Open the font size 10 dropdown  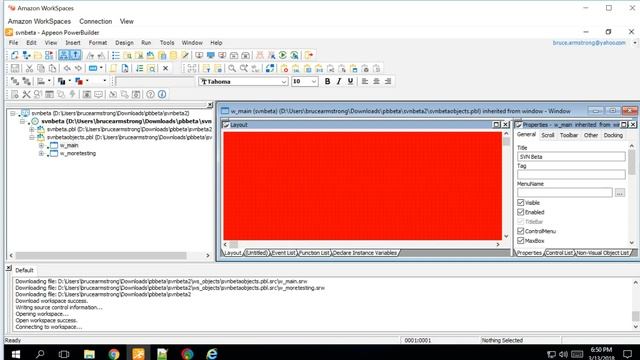click(314, 82)
